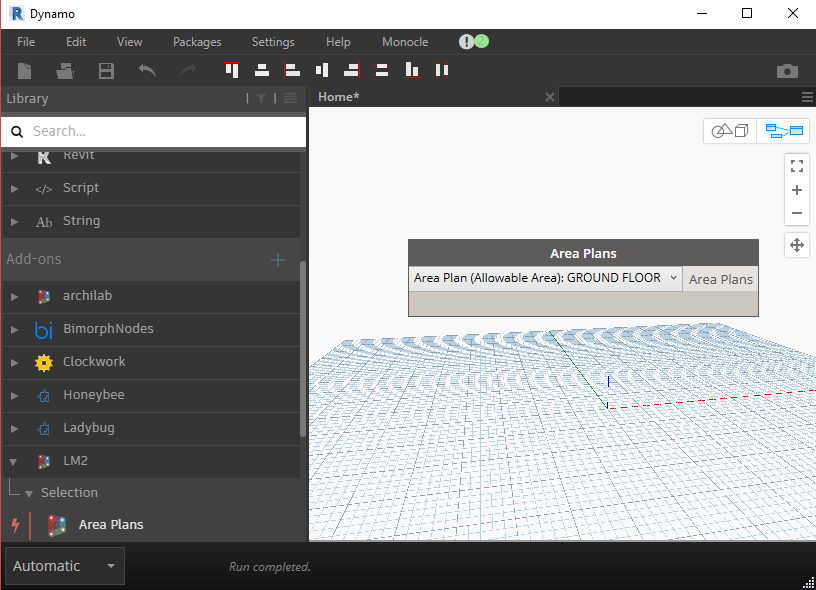Click the notifications alert icon beside Monocle
Viewport: 816px width, 590px height.
pyautogui.click(x=466, y=42)
